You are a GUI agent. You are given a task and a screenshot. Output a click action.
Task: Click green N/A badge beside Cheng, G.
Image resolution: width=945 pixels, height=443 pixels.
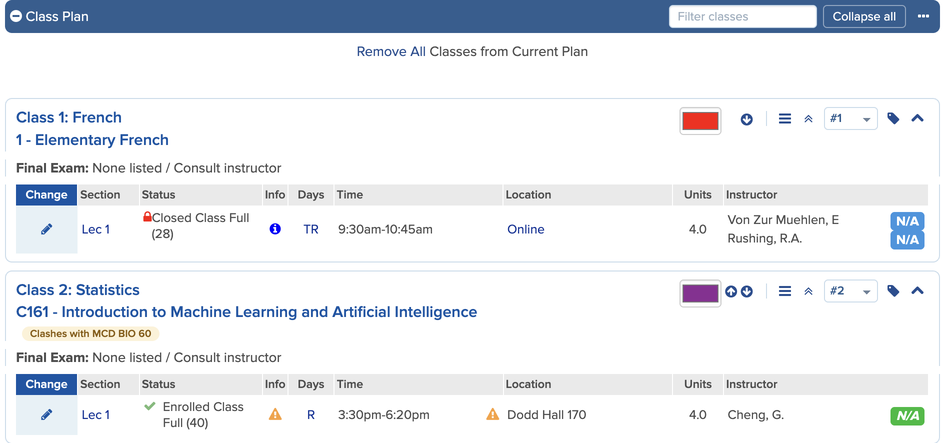pyautogui.click(x=907, y=416)
